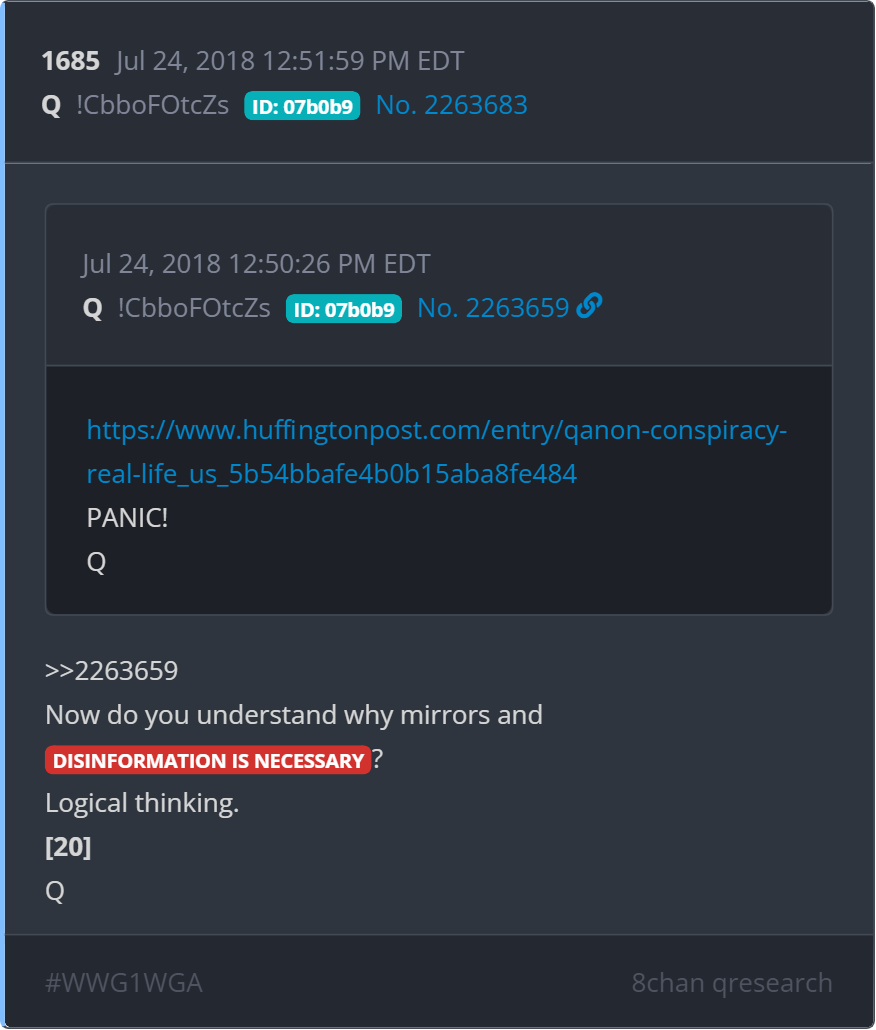Click the Jul 24, 2018 12:51:59 PM timestamp
This screenshot has height=1030, width=876.
(290, 61)
